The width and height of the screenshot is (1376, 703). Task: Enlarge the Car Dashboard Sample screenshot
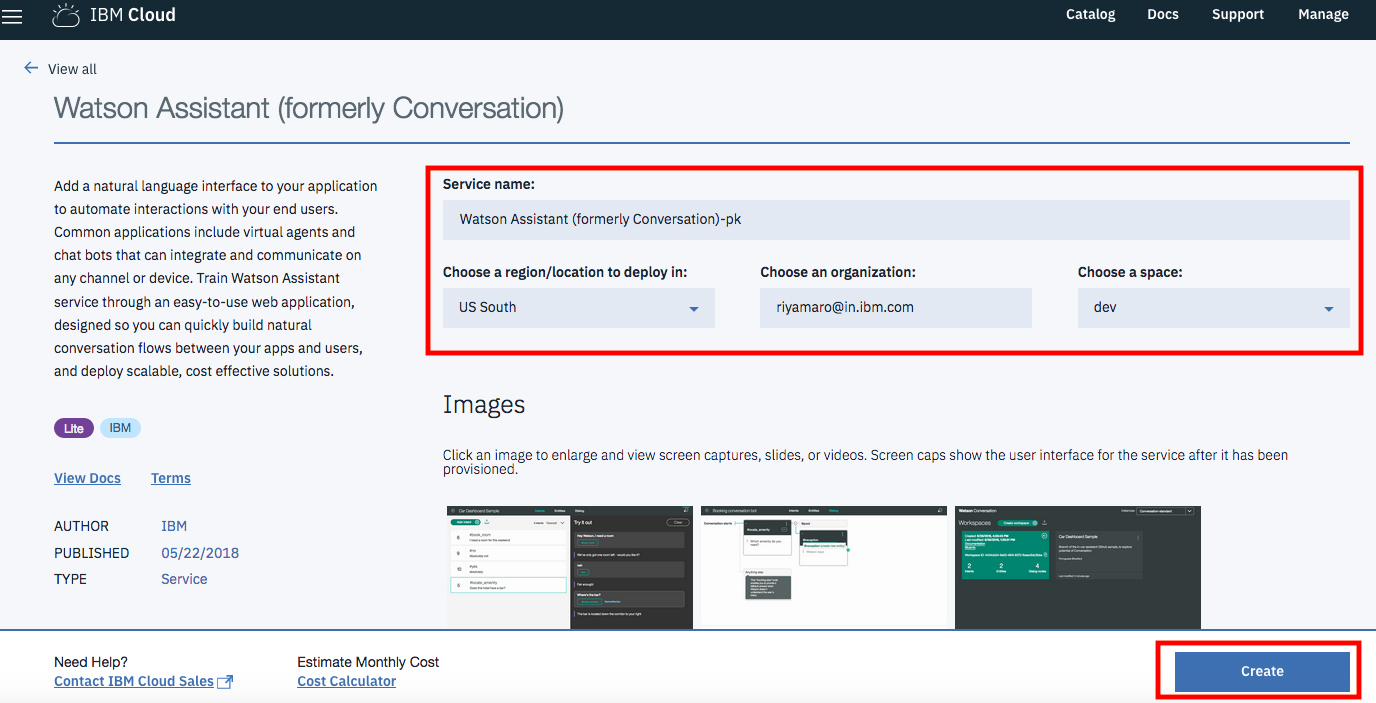pos(570,567)
